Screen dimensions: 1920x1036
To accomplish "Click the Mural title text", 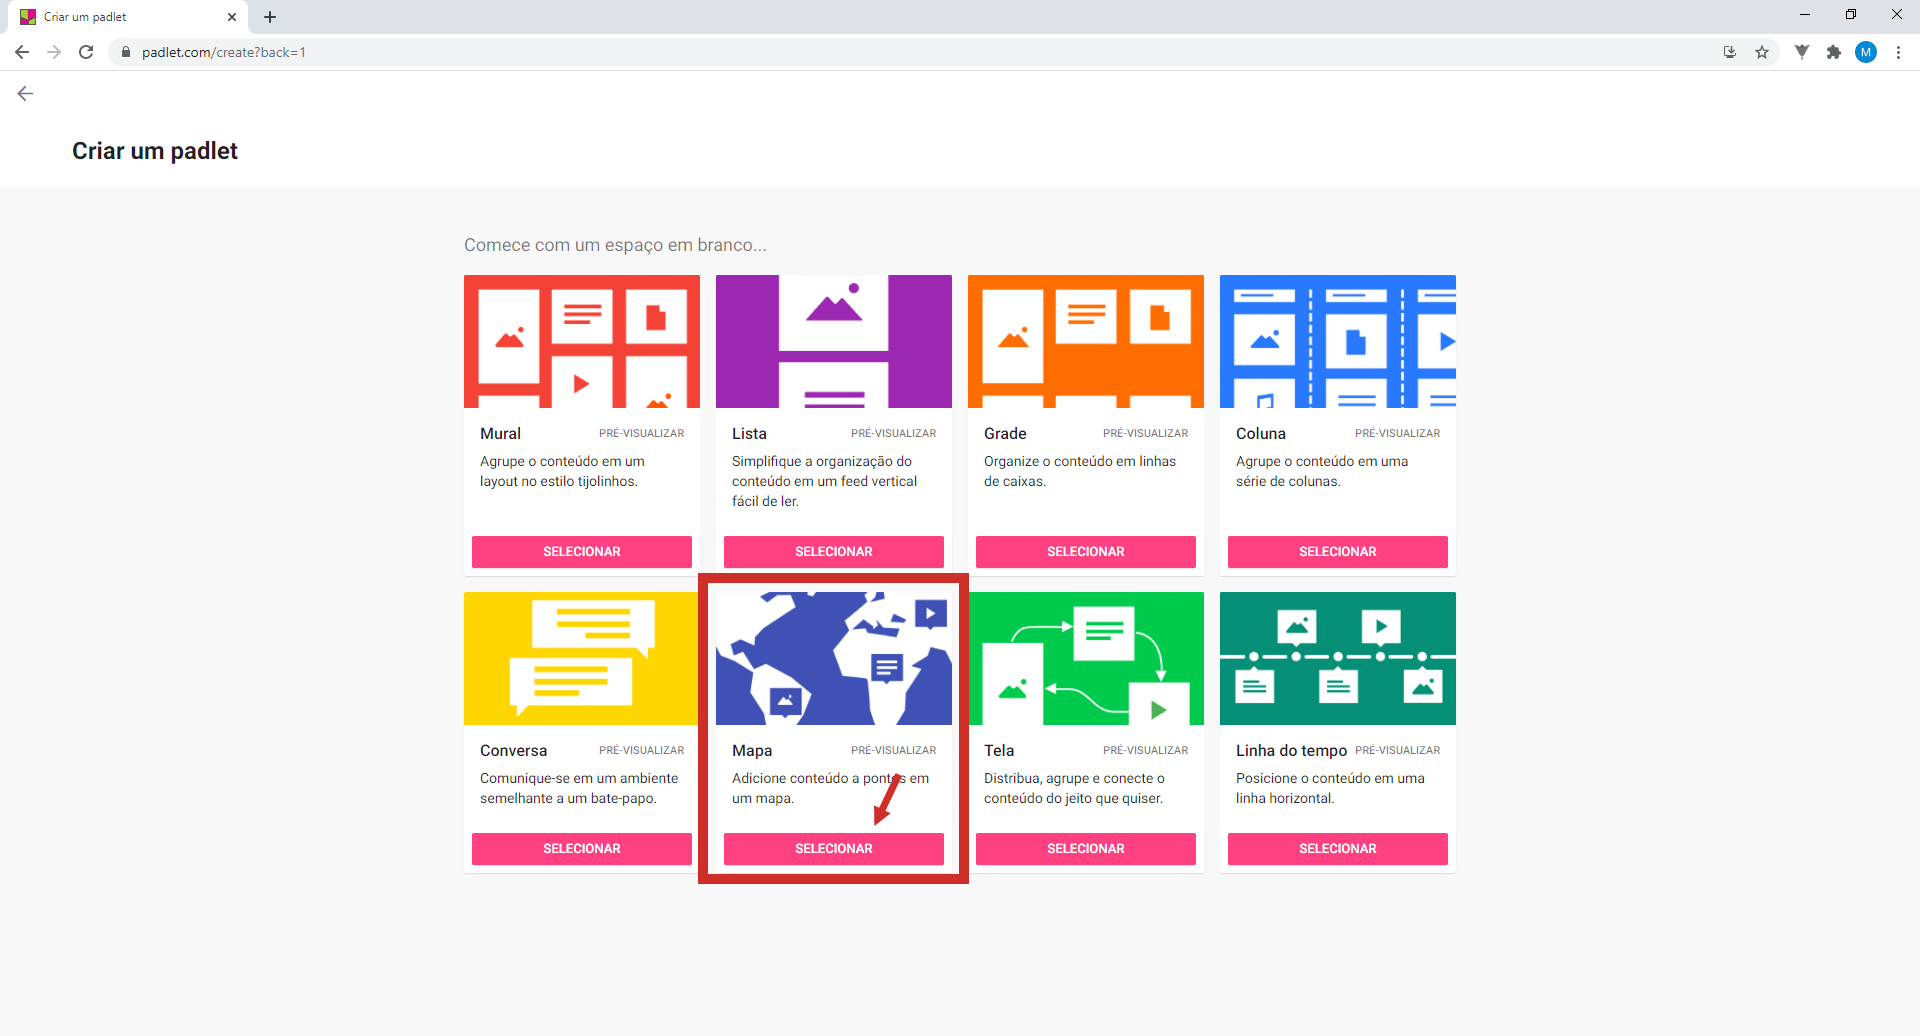I will 500,433.
